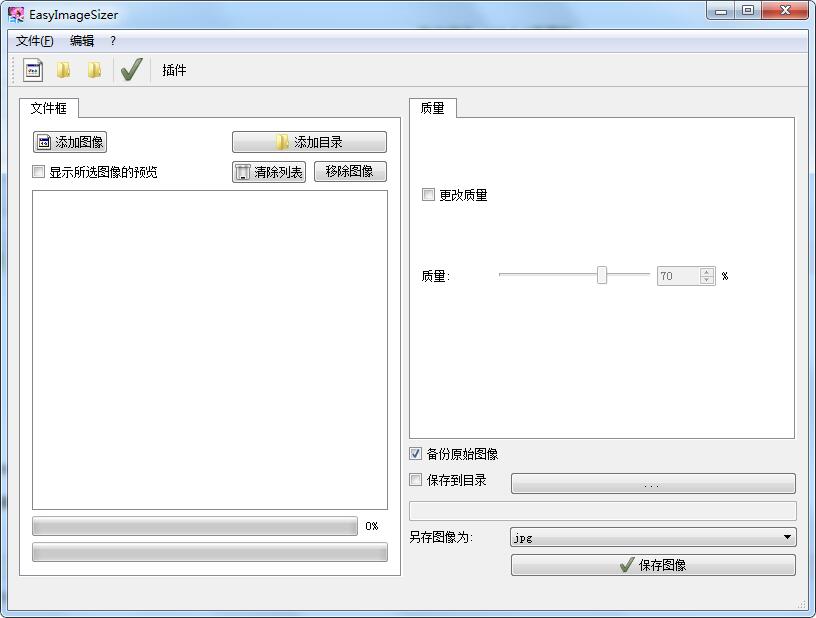Click the second yellow folder toolbar icon
Screen dimensions: 816x618
94,70
